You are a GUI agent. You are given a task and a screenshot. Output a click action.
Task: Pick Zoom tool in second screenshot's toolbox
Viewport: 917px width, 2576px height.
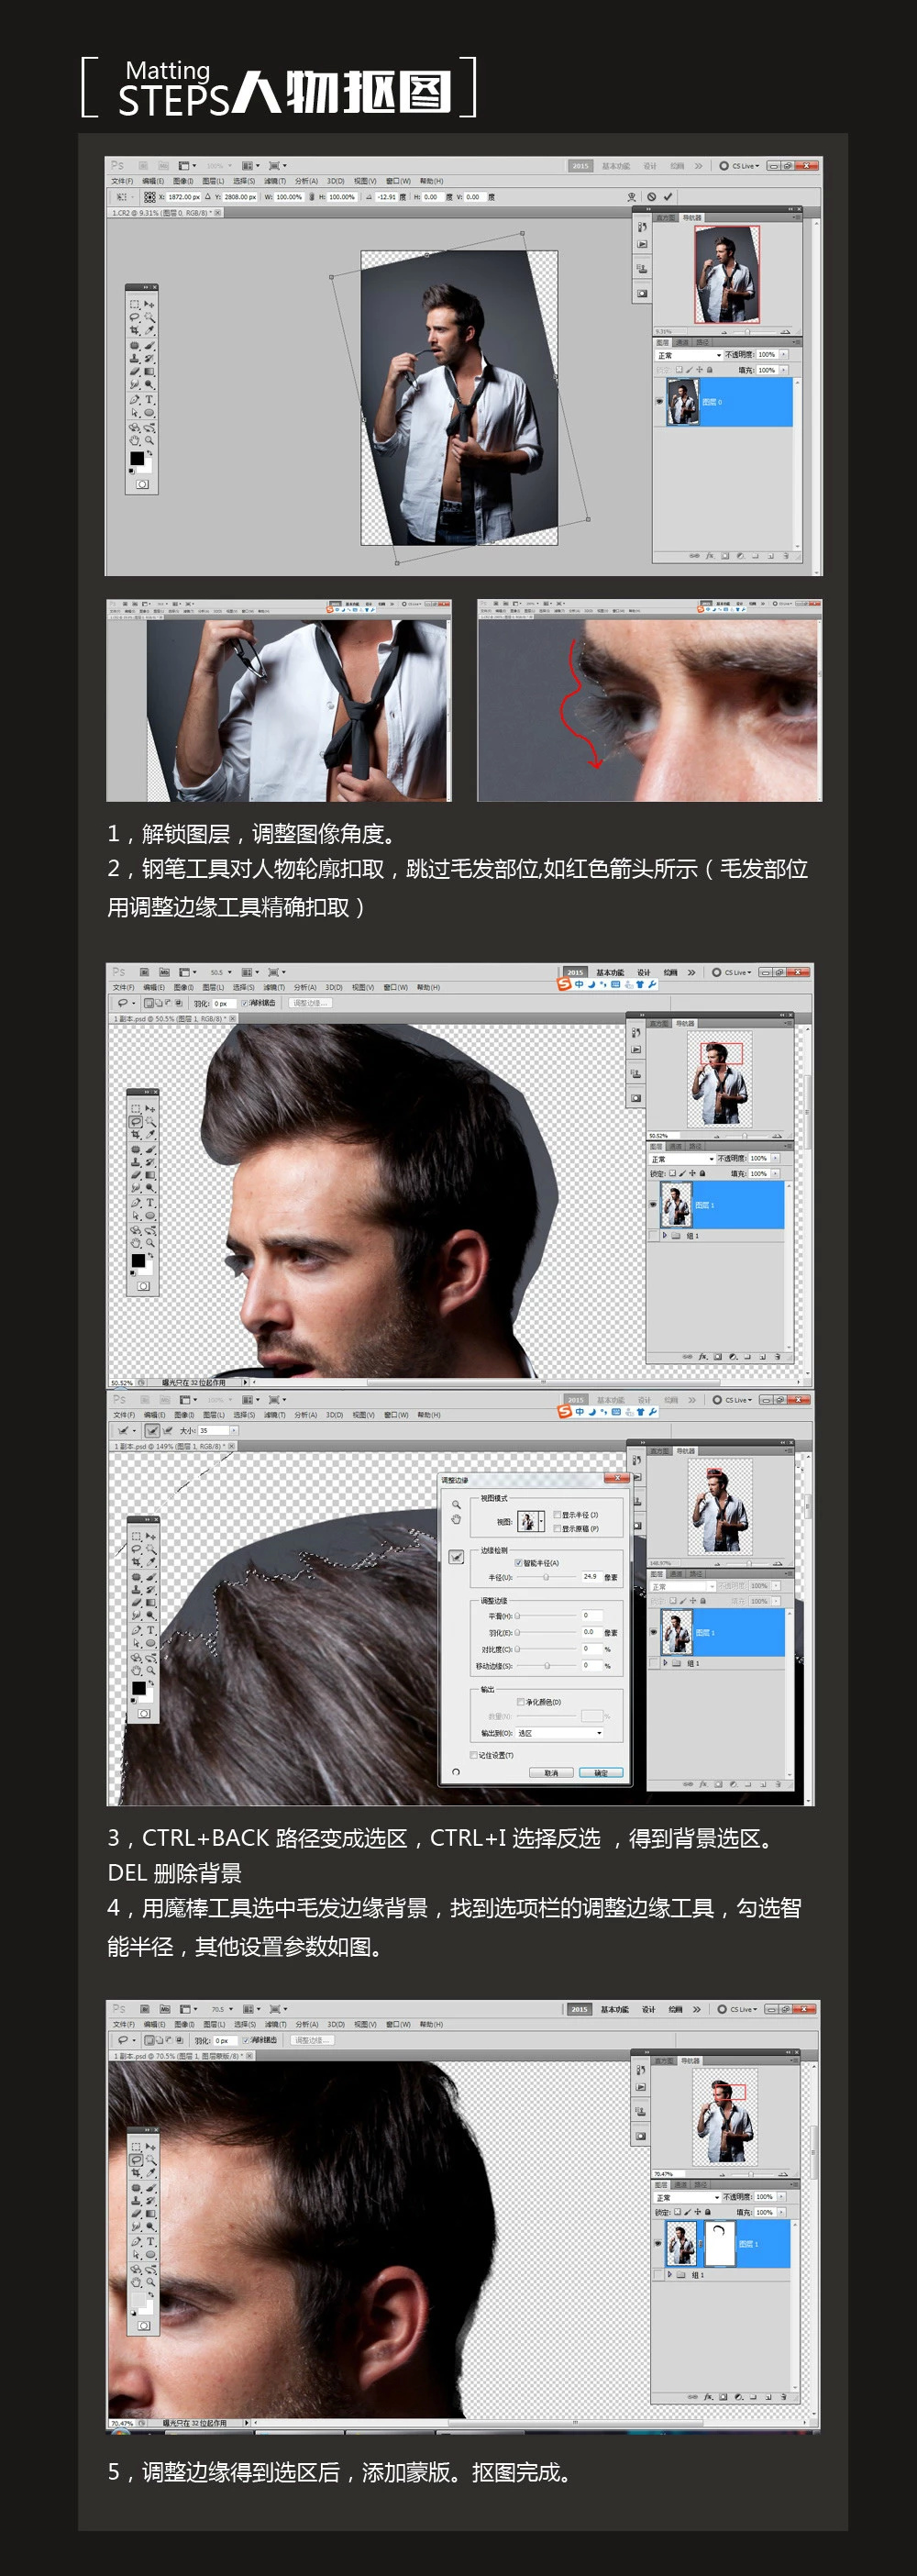(150, 1243)
